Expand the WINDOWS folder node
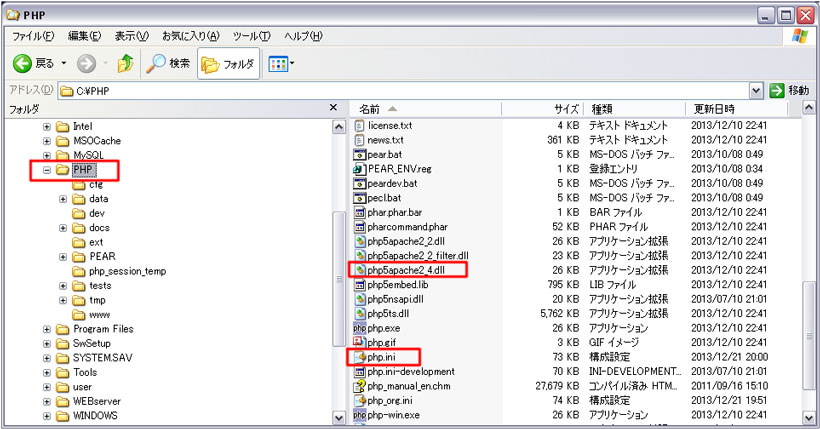The height and width of the screenshot is (429, 820). [x=47, y=416]
